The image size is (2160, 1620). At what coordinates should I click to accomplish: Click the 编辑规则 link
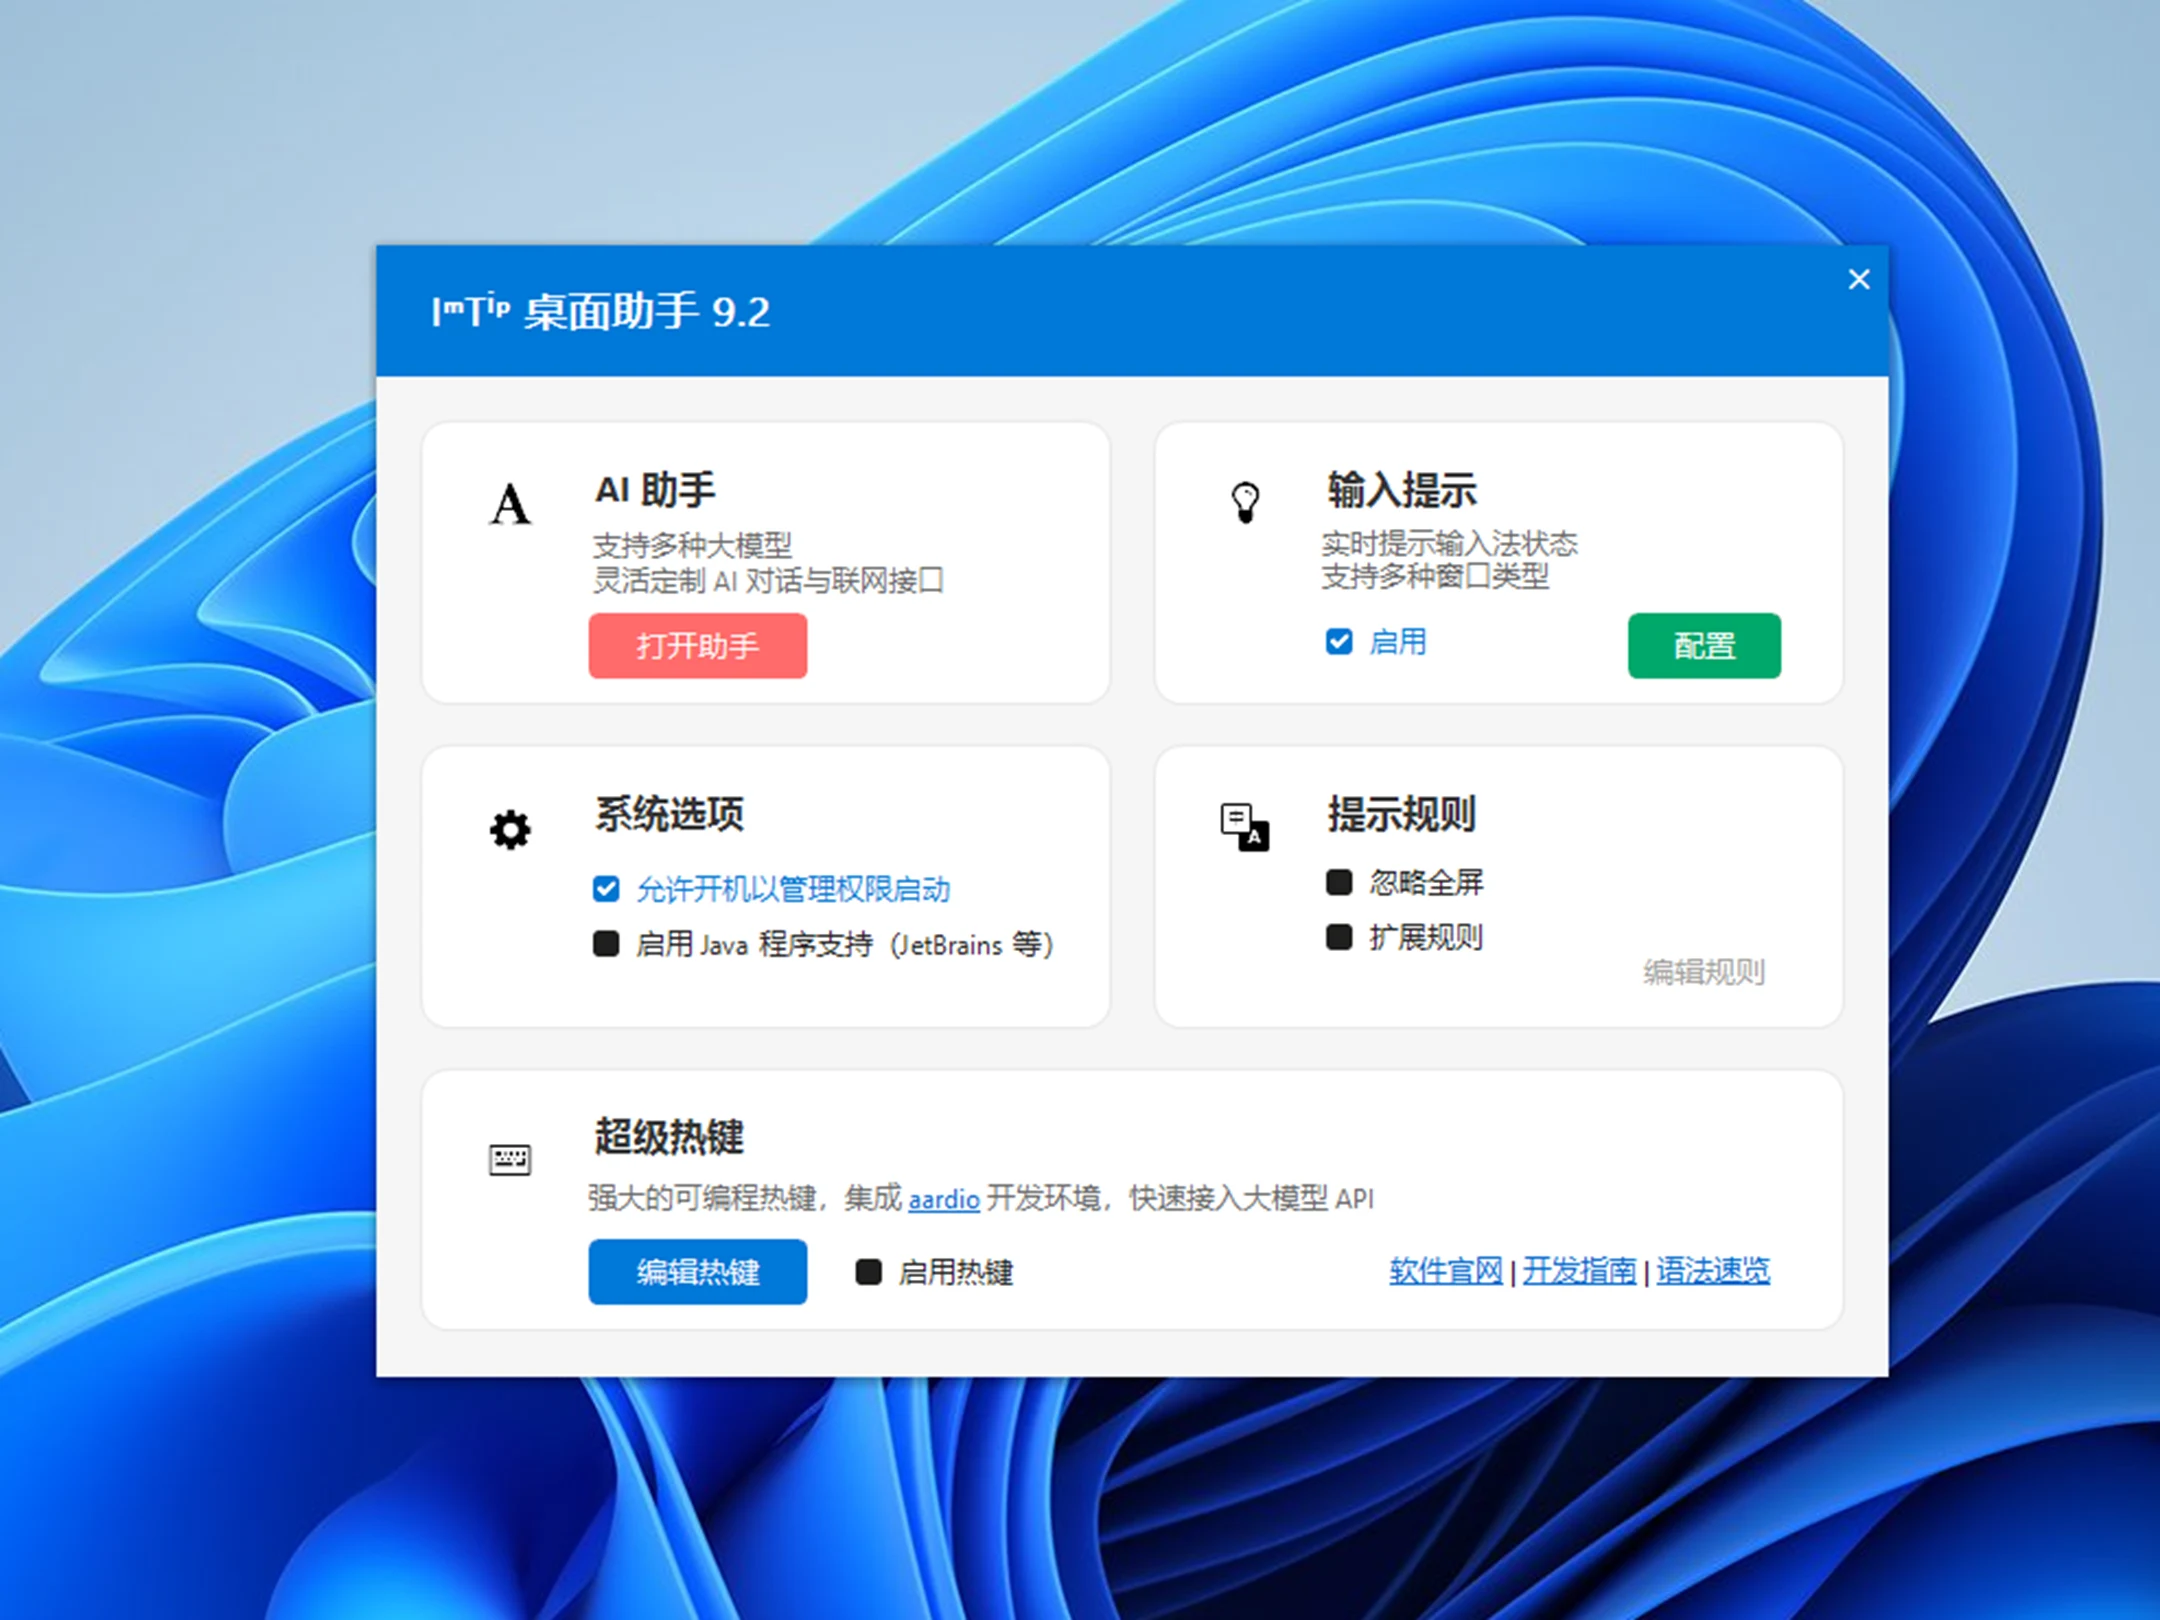pyautogui.click(x=1704, y=972)
